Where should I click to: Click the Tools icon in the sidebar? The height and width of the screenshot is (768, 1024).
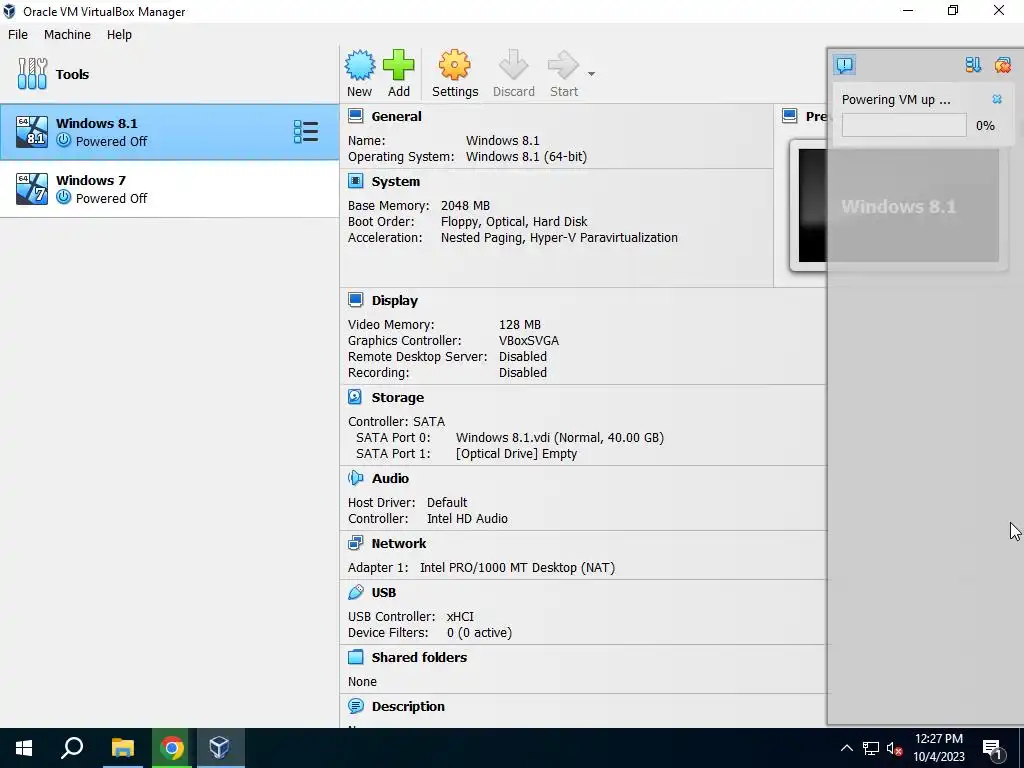[x=32, y=74]
